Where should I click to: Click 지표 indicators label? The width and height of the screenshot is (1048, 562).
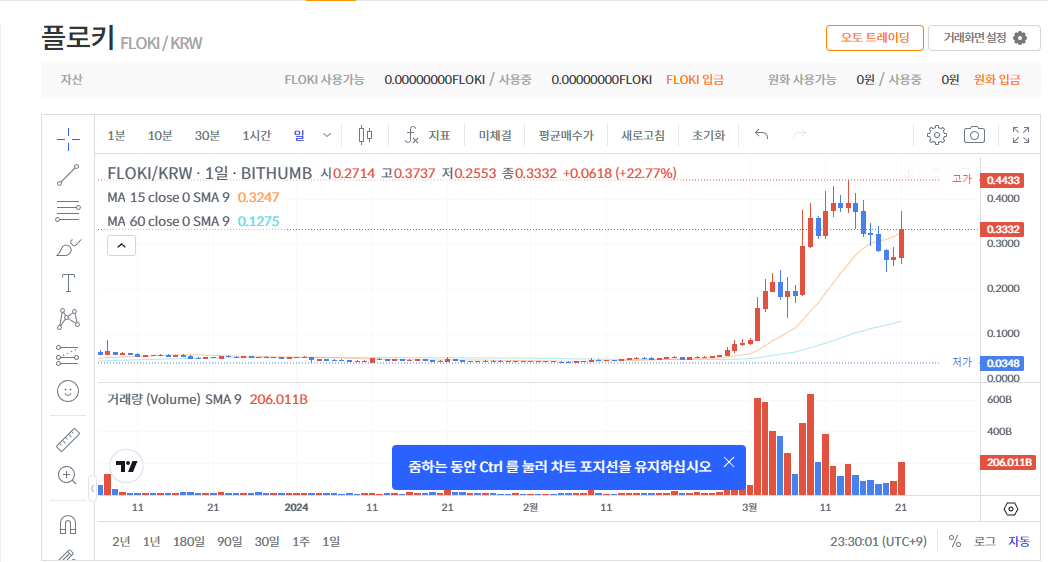coord(439,136)
